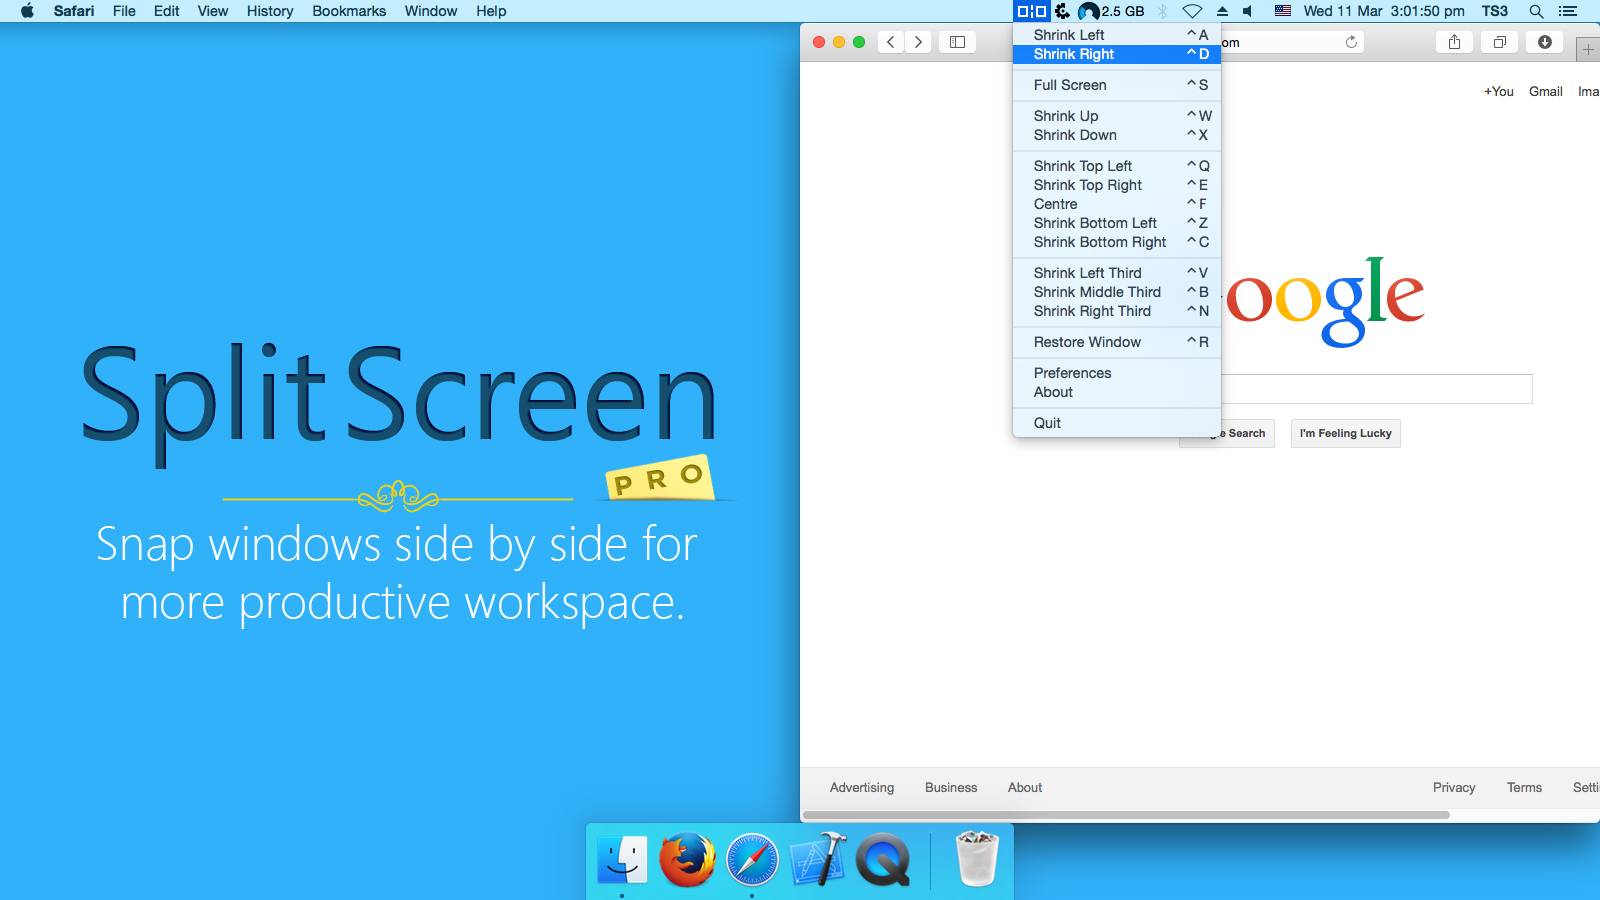Open Privacy footer link
The image size is (1600, 900).
pos(1454,787)
